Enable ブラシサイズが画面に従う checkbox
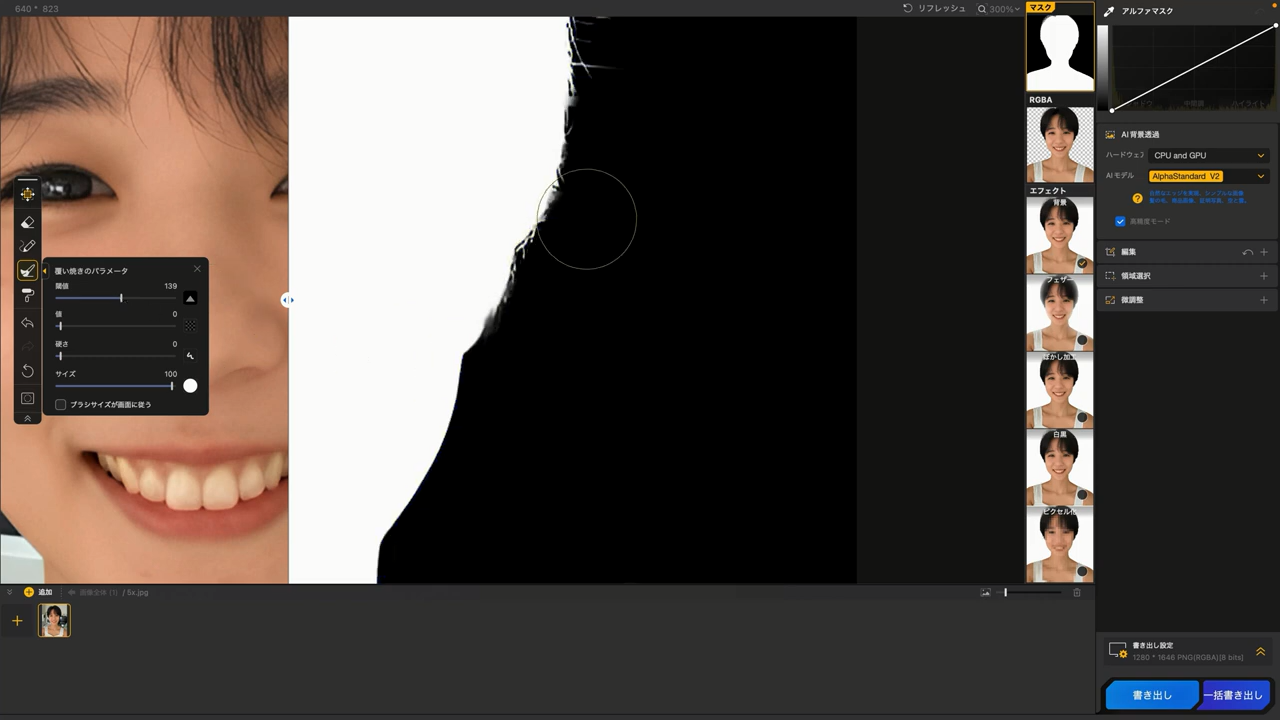 pos(61,405)
